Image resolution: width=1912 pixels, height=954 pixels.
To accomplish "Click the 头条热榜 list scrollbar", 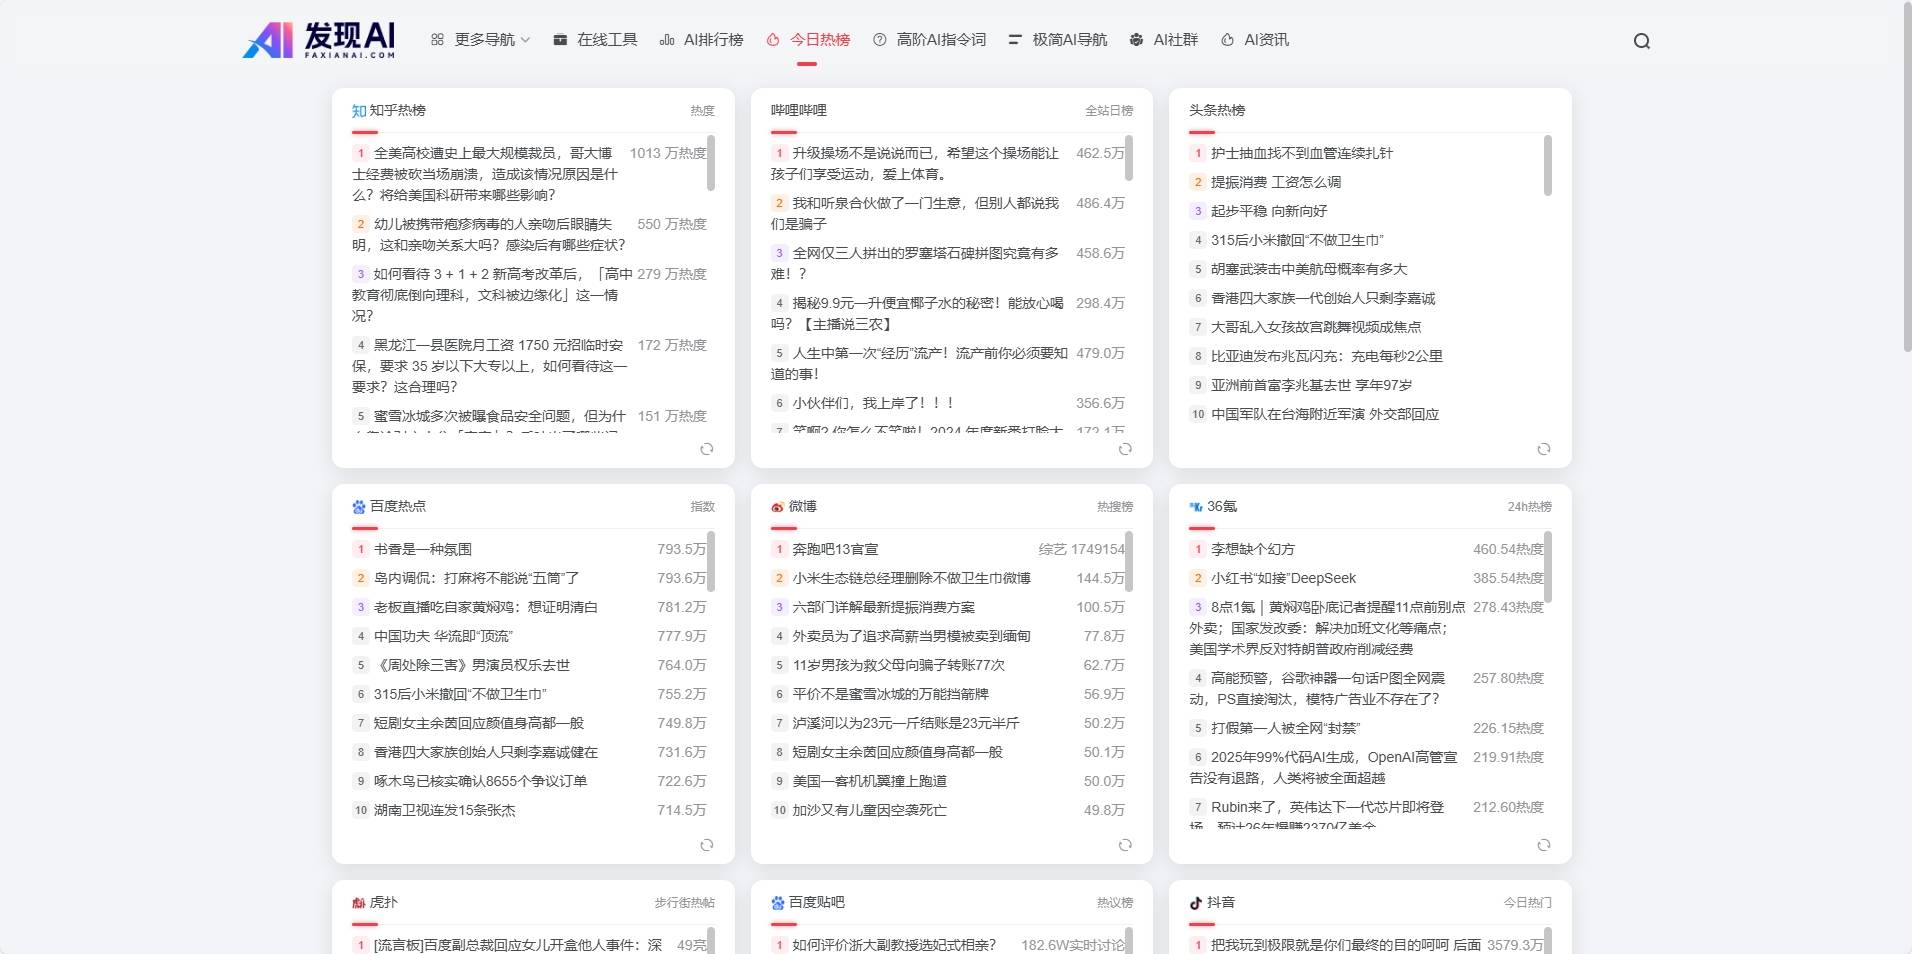I will (x=1548, y=165).
